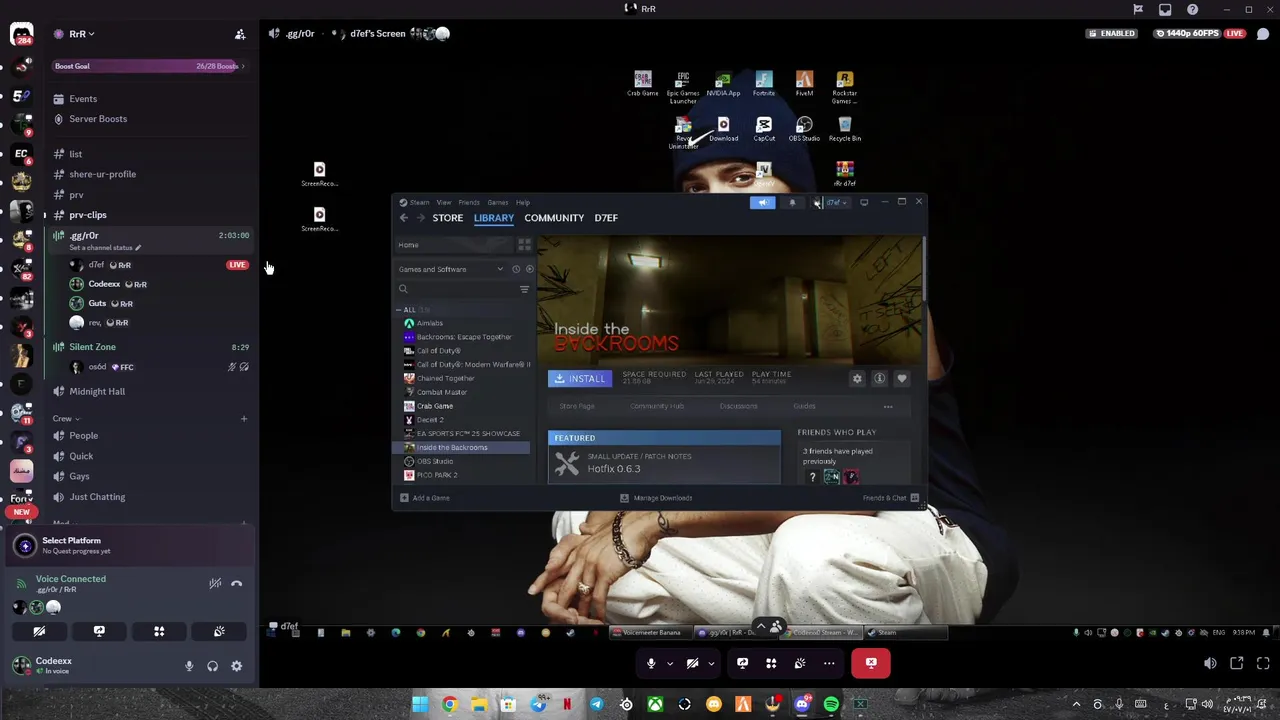This screenshot has width=1280, height=720.
Task: Click the red stop watching stream button
Action: point(871,663)
